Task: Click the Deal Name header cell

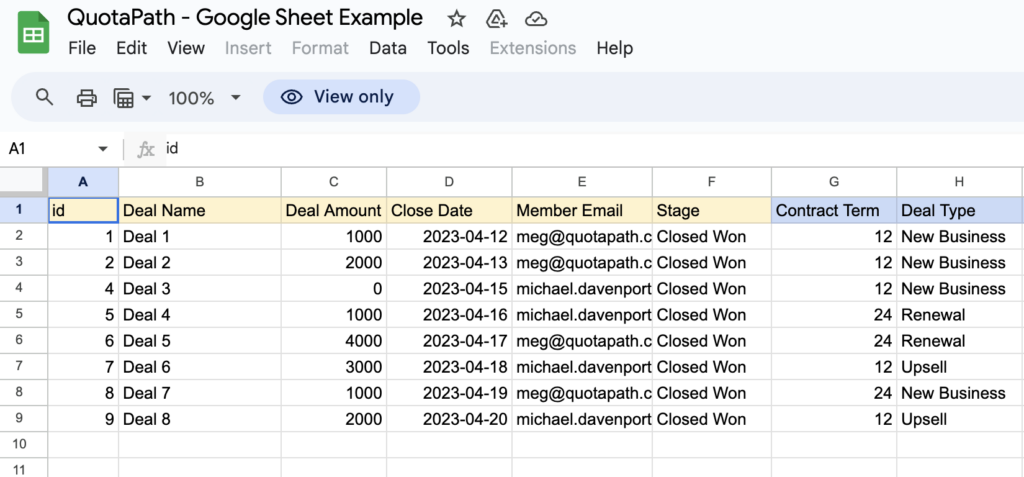Action: [200, 210]
